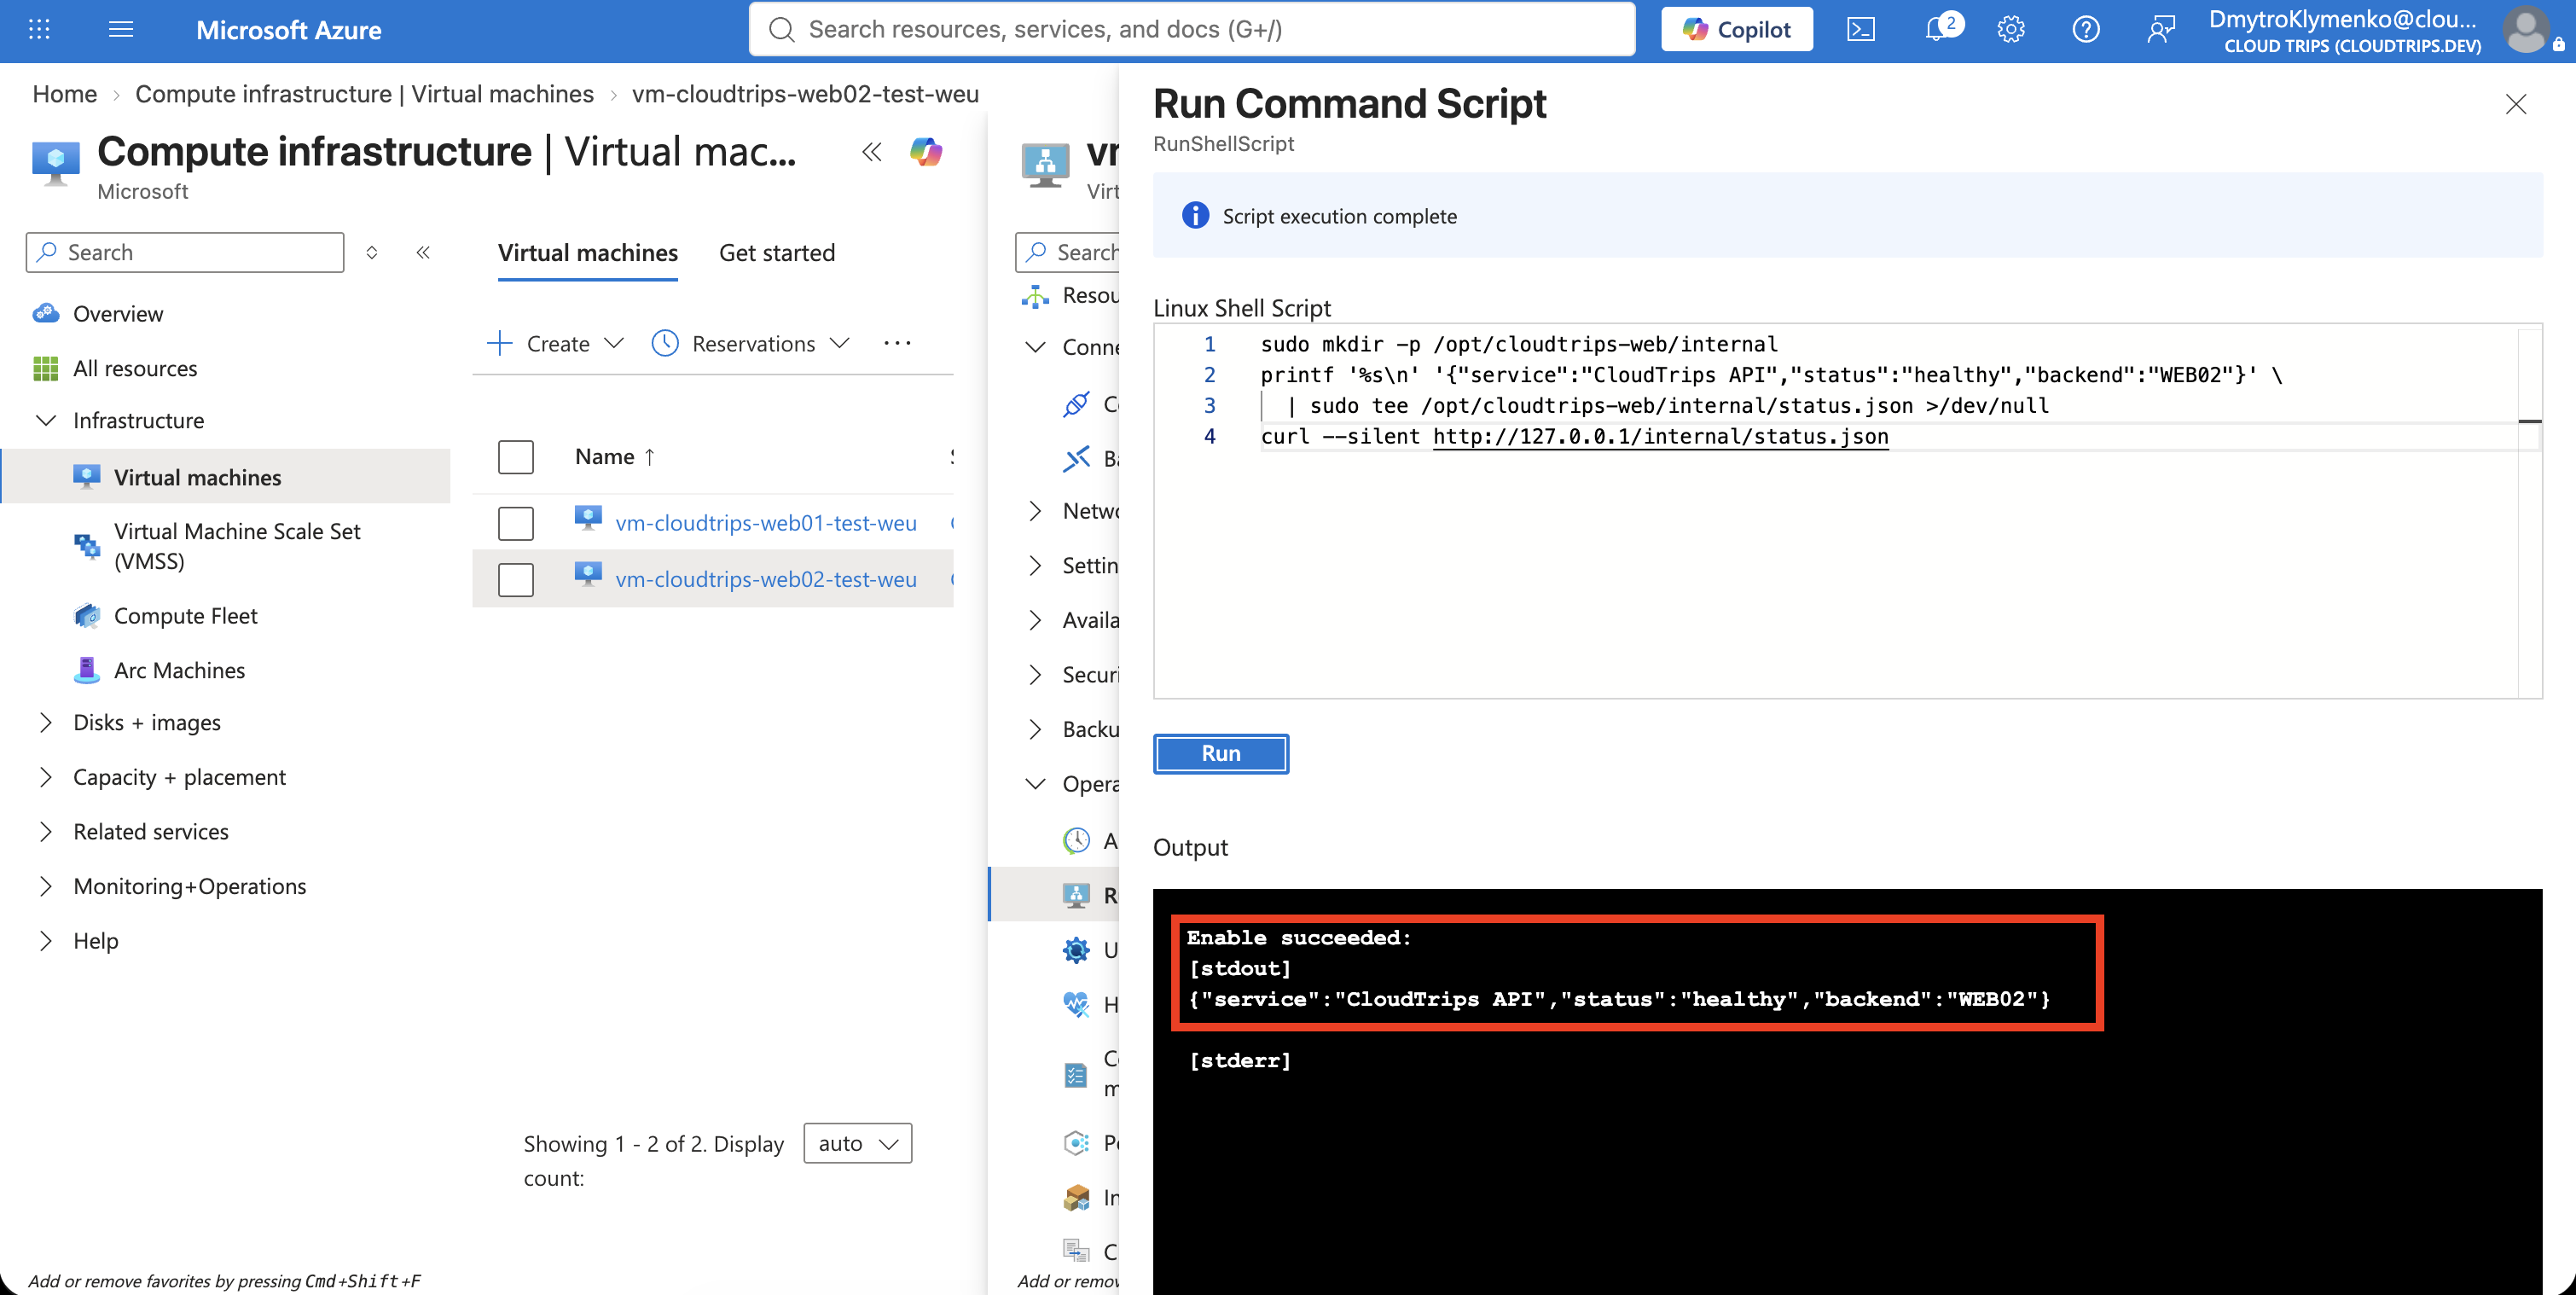Screen dimensions: 2576x1295
Task: Launch the Cloud Shell icon
Action: tap(1860, 30)
